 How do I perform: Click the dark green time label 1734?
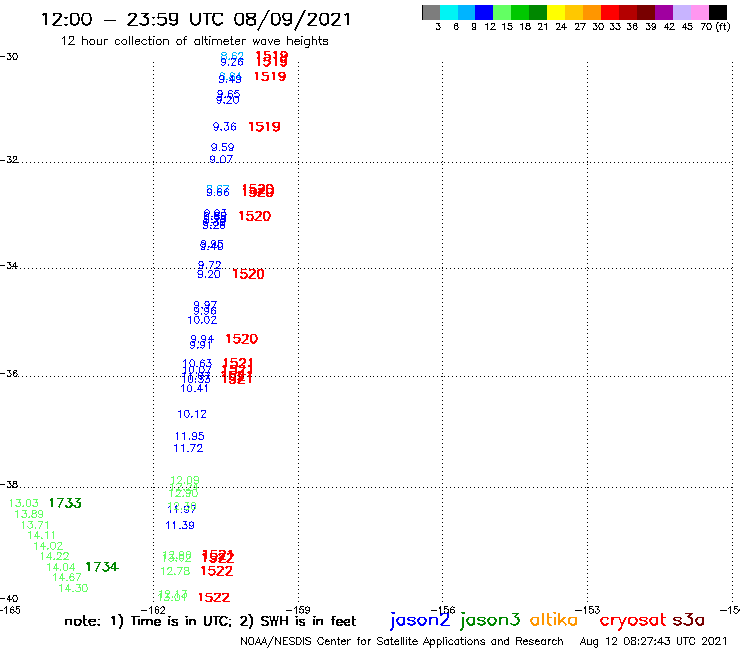pos(102,566)
